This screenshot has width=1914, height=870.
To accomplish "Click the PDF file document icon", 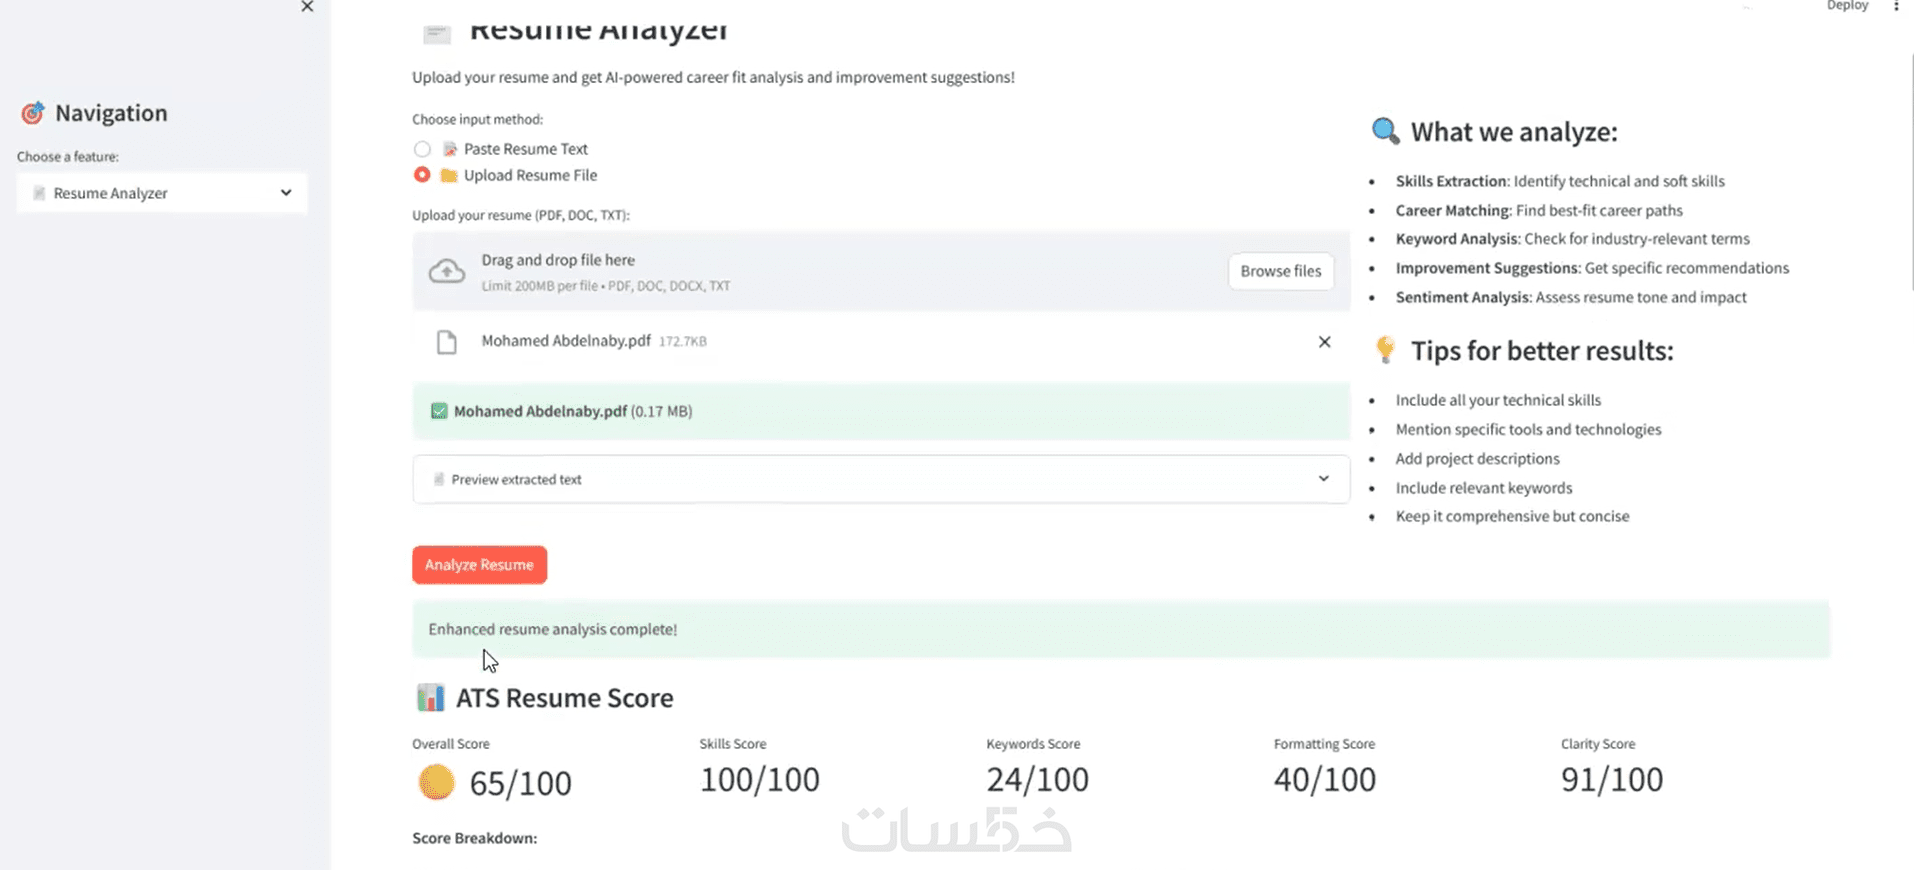I will pyautogui.click(x=447, y=342).
